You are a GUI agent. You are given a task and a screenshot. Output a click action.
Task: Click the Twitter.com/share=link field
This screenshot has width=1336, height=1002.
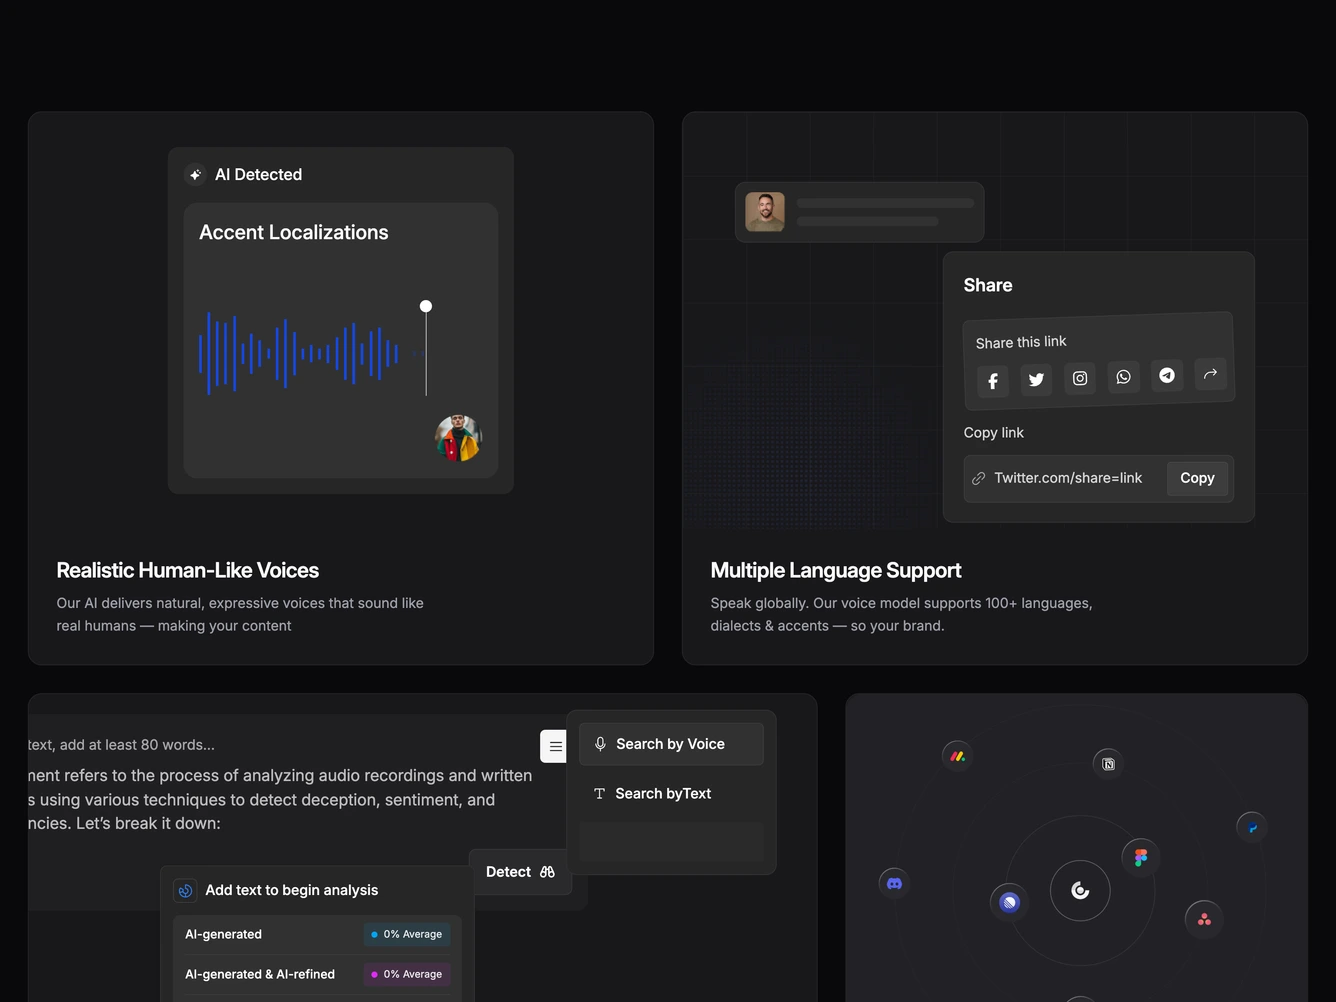pyautogui.click(x=1066, y=478)
